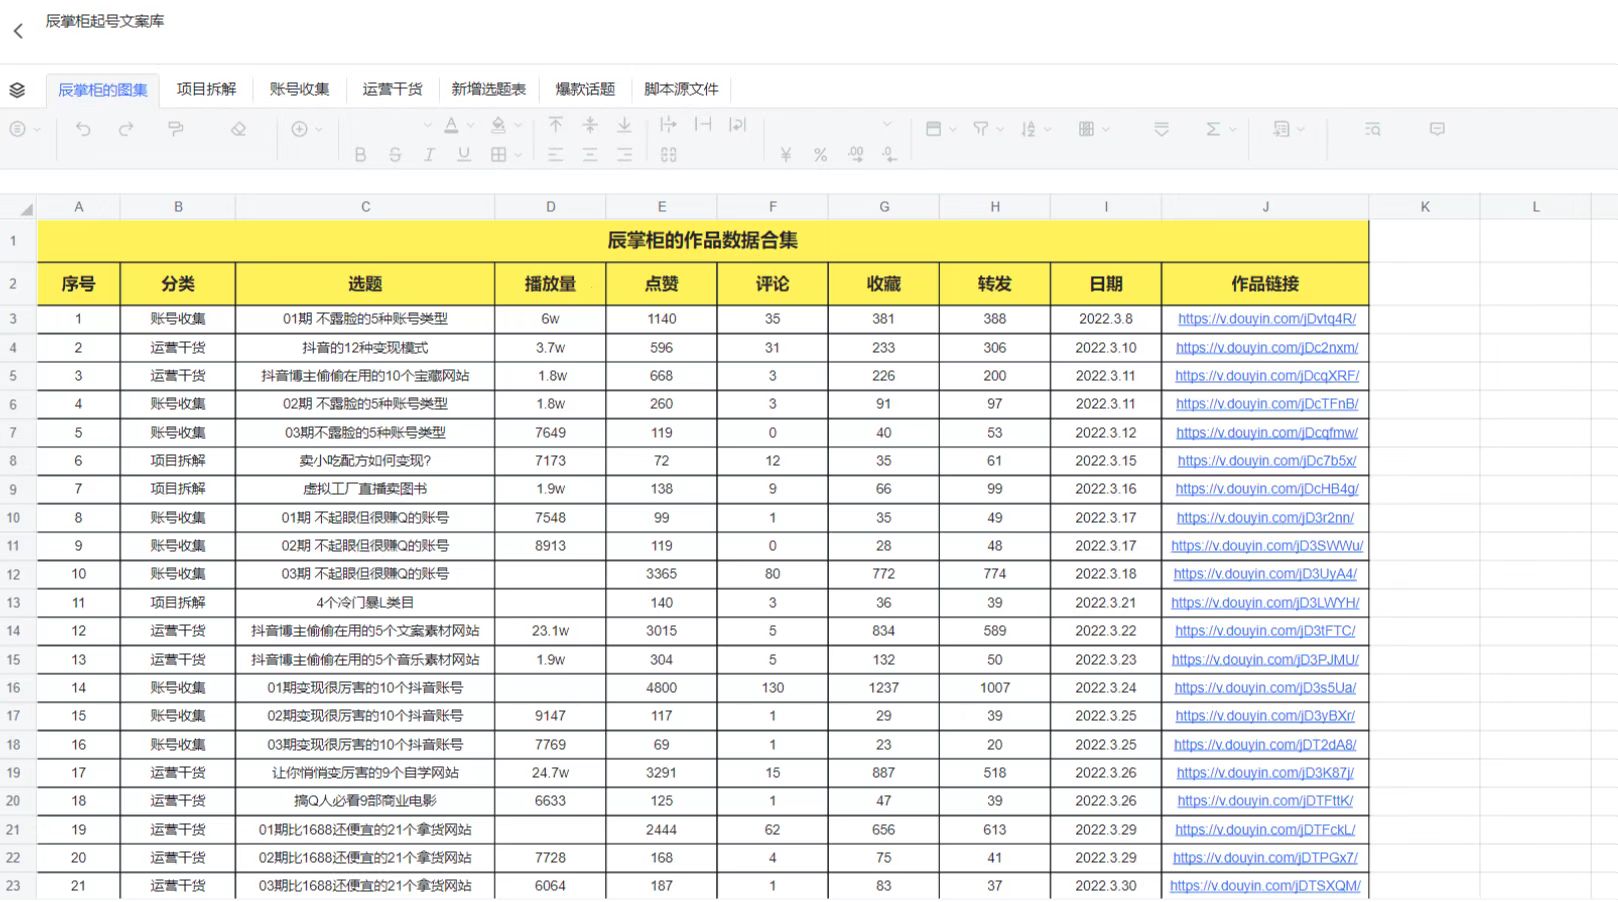Merge the selected cells

pos(668,155)
